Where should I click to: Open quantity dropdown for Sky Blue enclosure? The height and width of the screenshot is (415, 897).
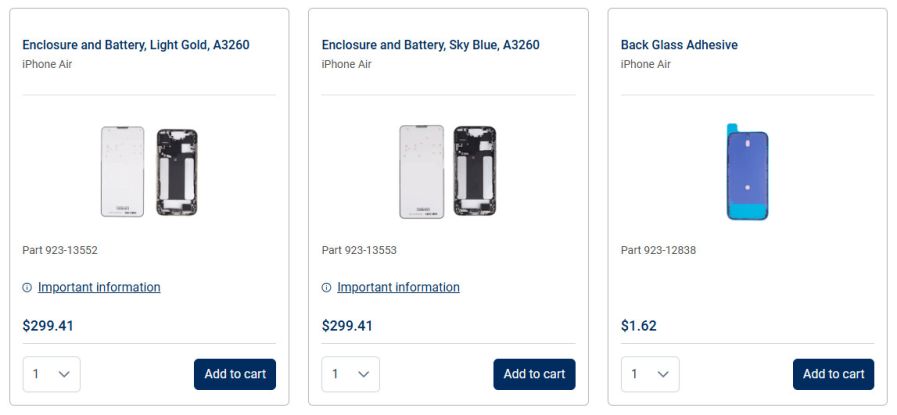(350, 374)
